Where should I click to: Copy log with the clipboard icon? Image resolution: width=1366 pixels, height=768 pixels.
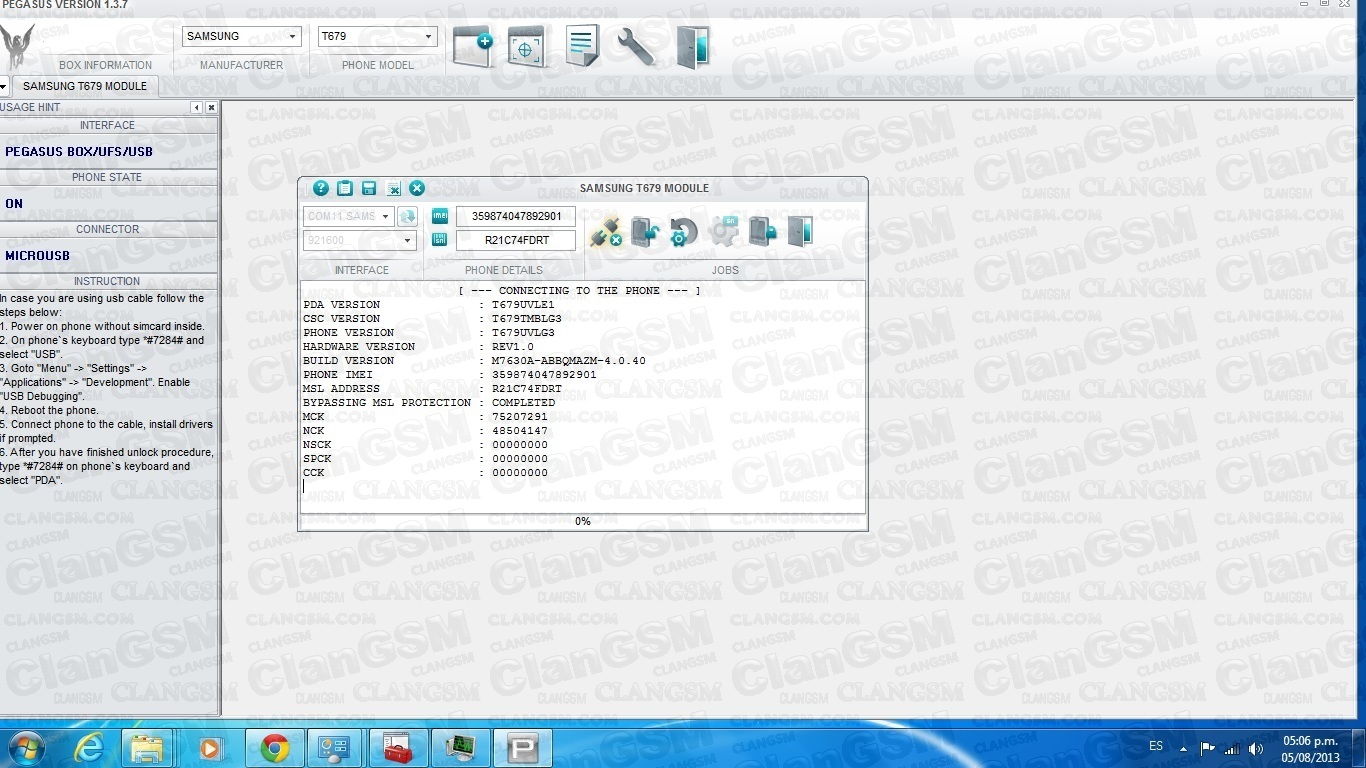345,188
